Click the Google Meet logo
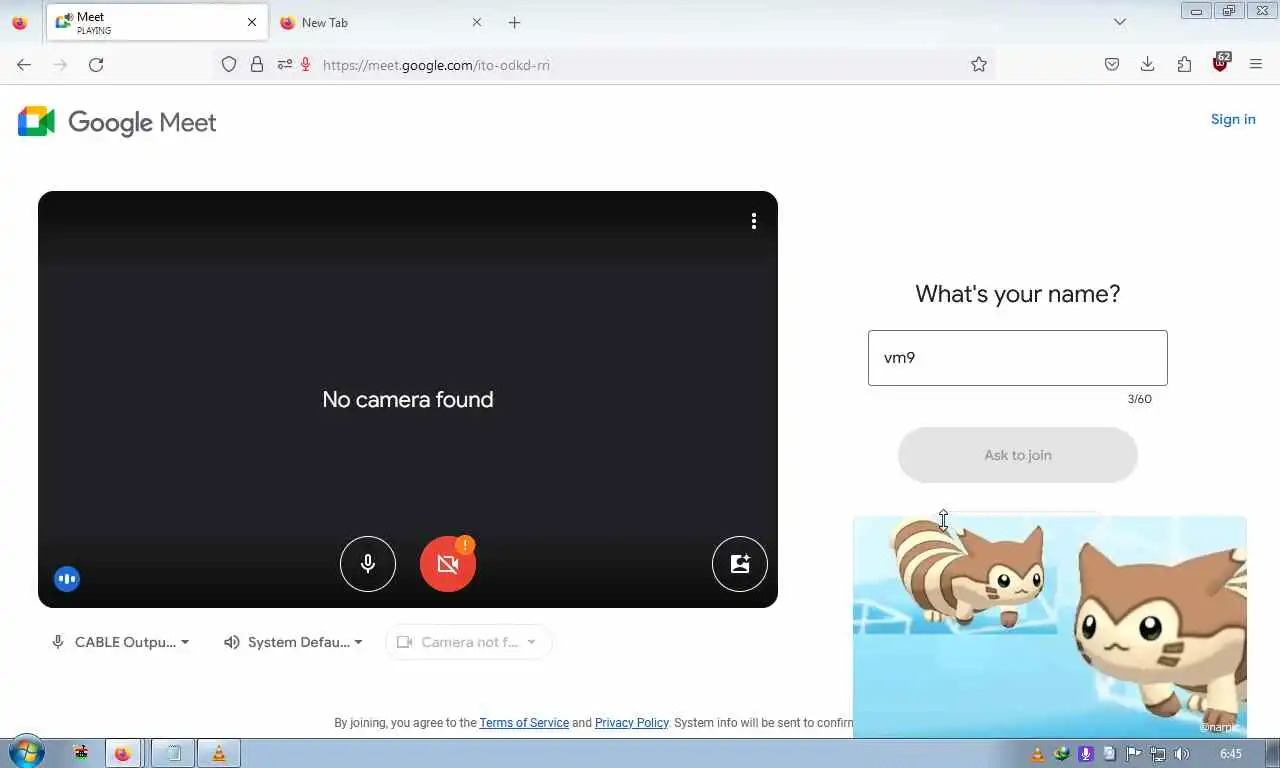Image resolution: width=1280 pixels, height=768 pixels. [117, 122]
